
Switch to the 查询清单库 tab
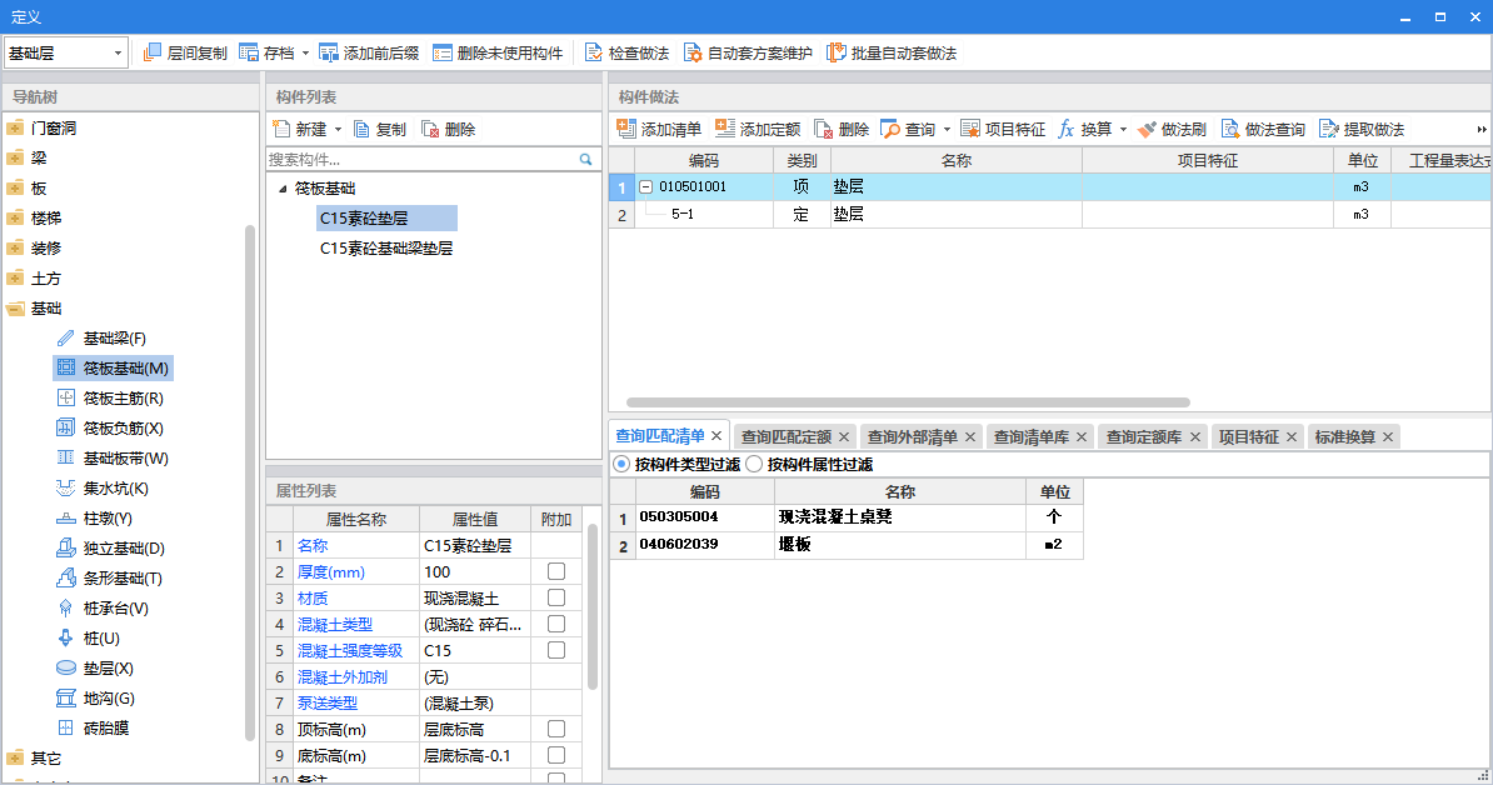click(1030, 437)
